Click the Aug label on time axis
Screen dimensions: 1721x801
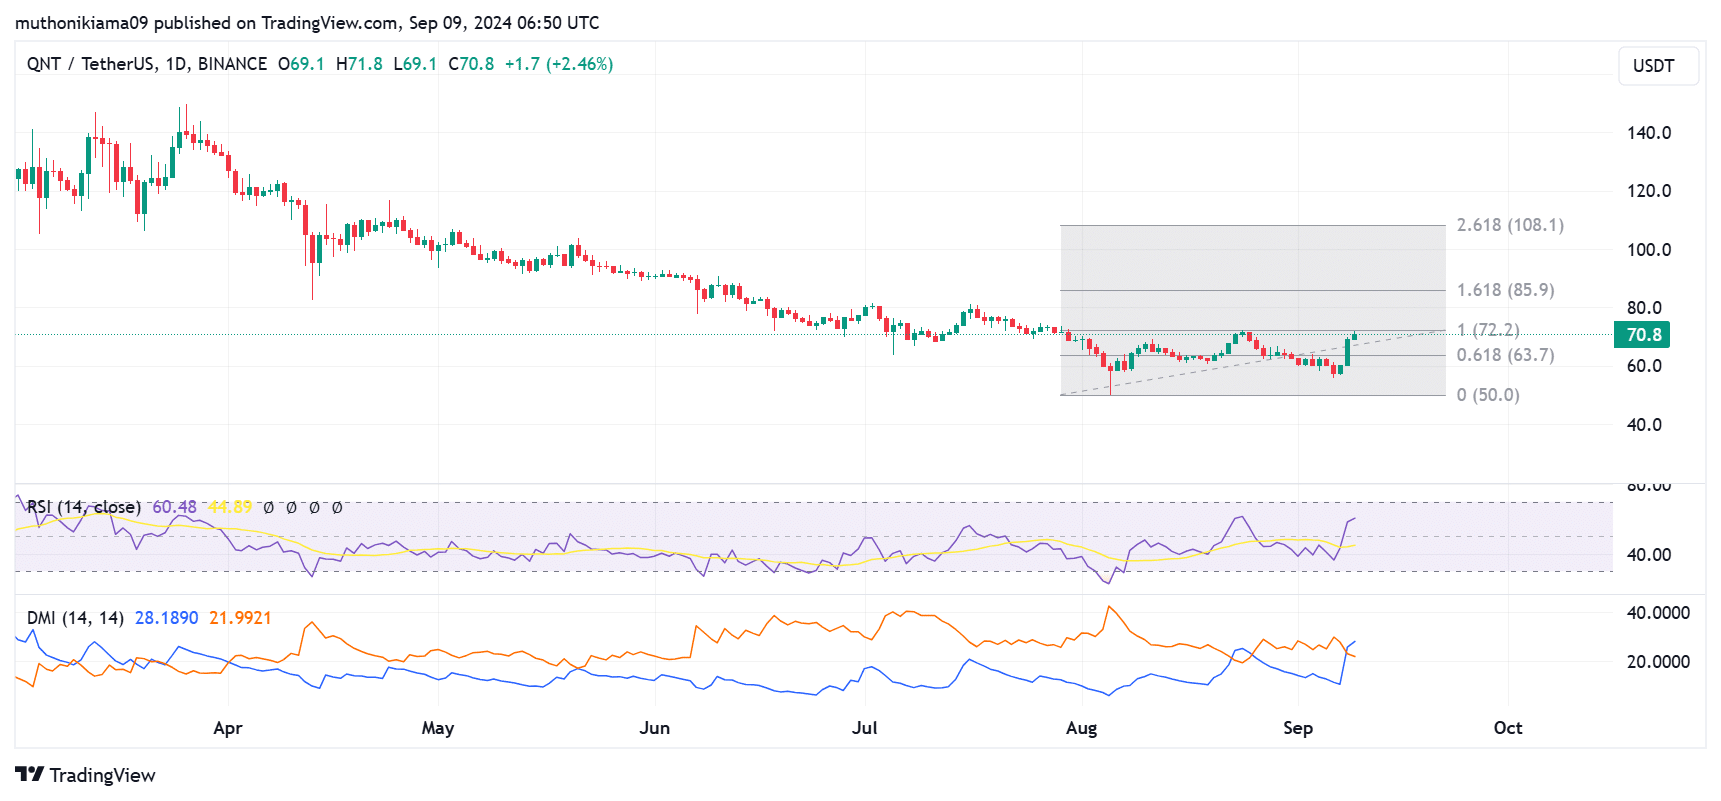[1081, 728]
